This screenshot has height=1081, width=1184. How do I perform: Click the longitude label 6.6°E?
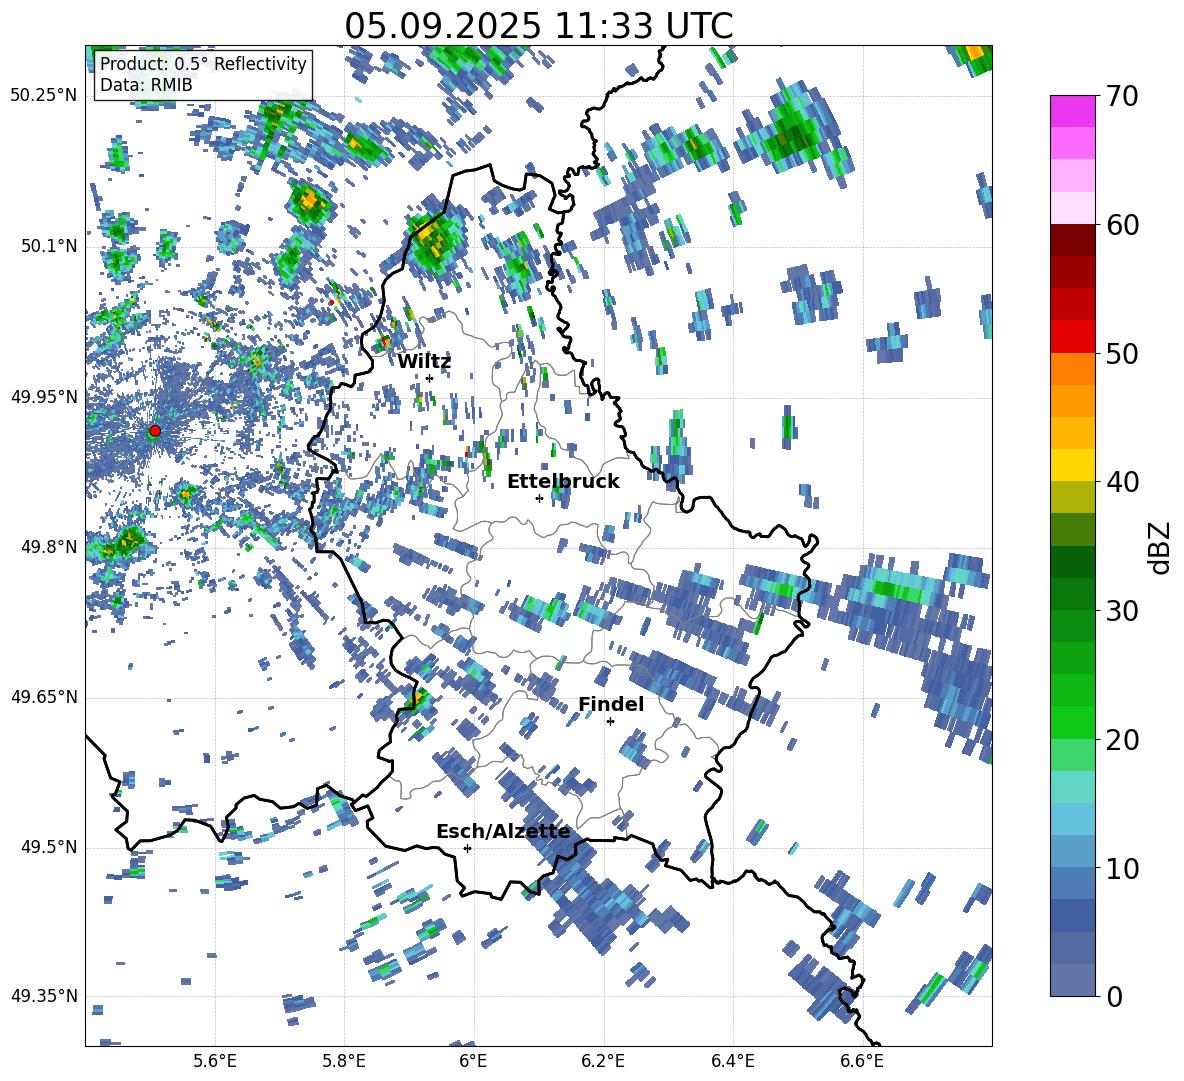862,1061
